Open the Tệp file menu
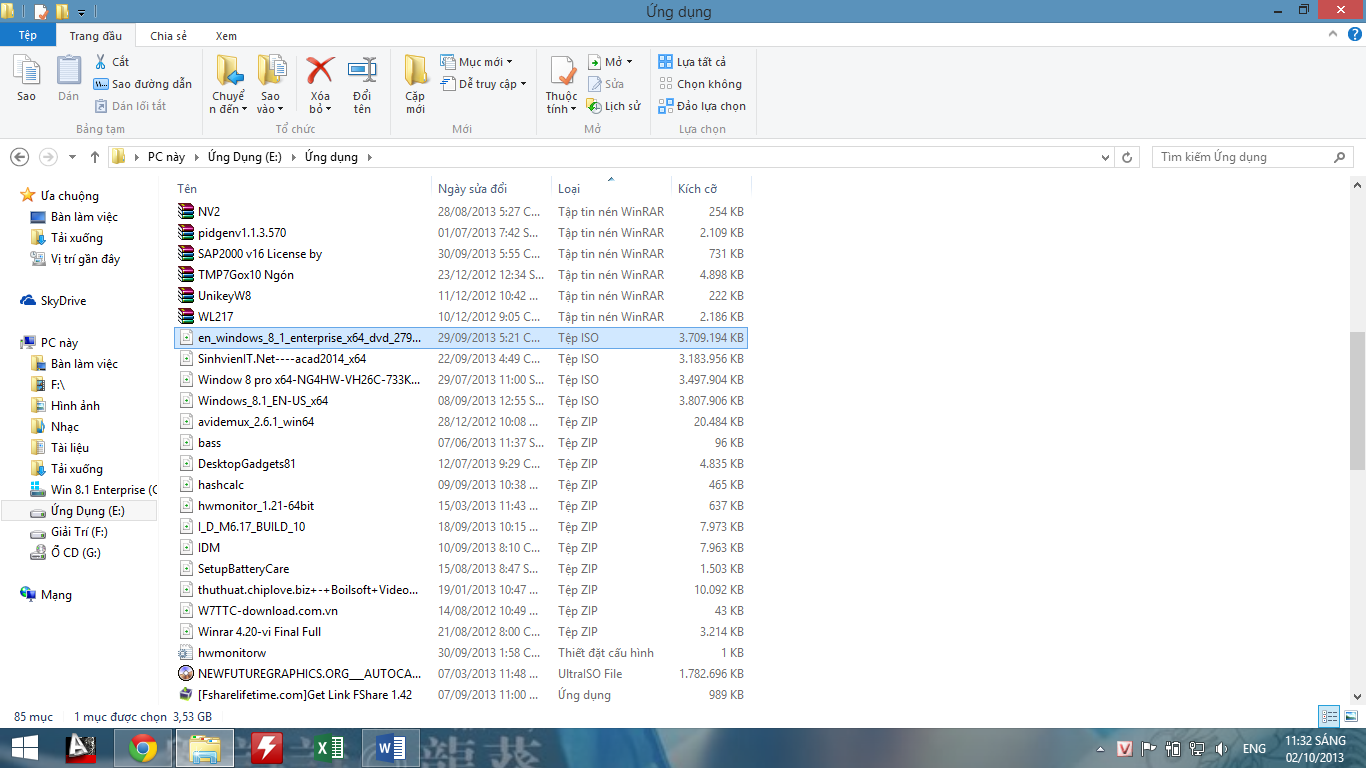 pyautogui.click(x=28, y=35)
